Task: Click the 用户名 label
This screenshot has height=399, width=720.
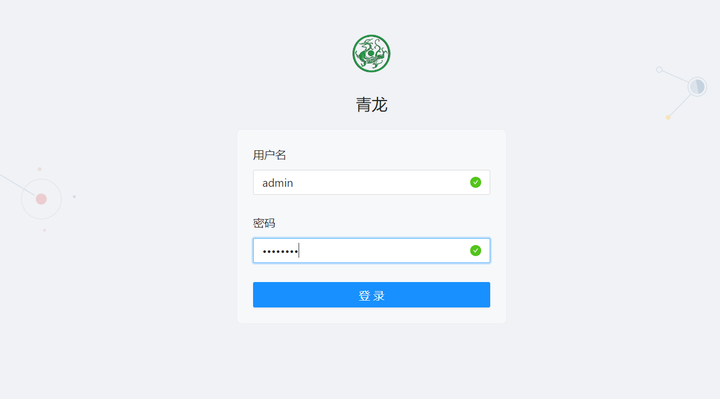Action: (x=270, y=155)
